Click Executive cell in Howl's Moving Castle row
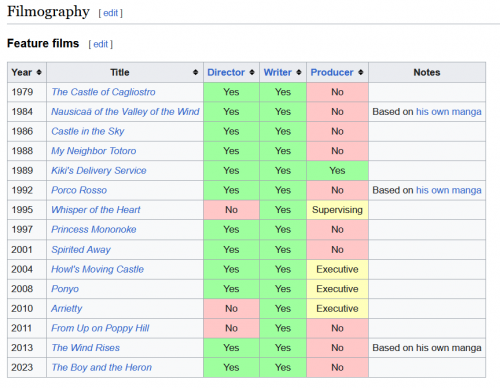 tap(337, 269)
